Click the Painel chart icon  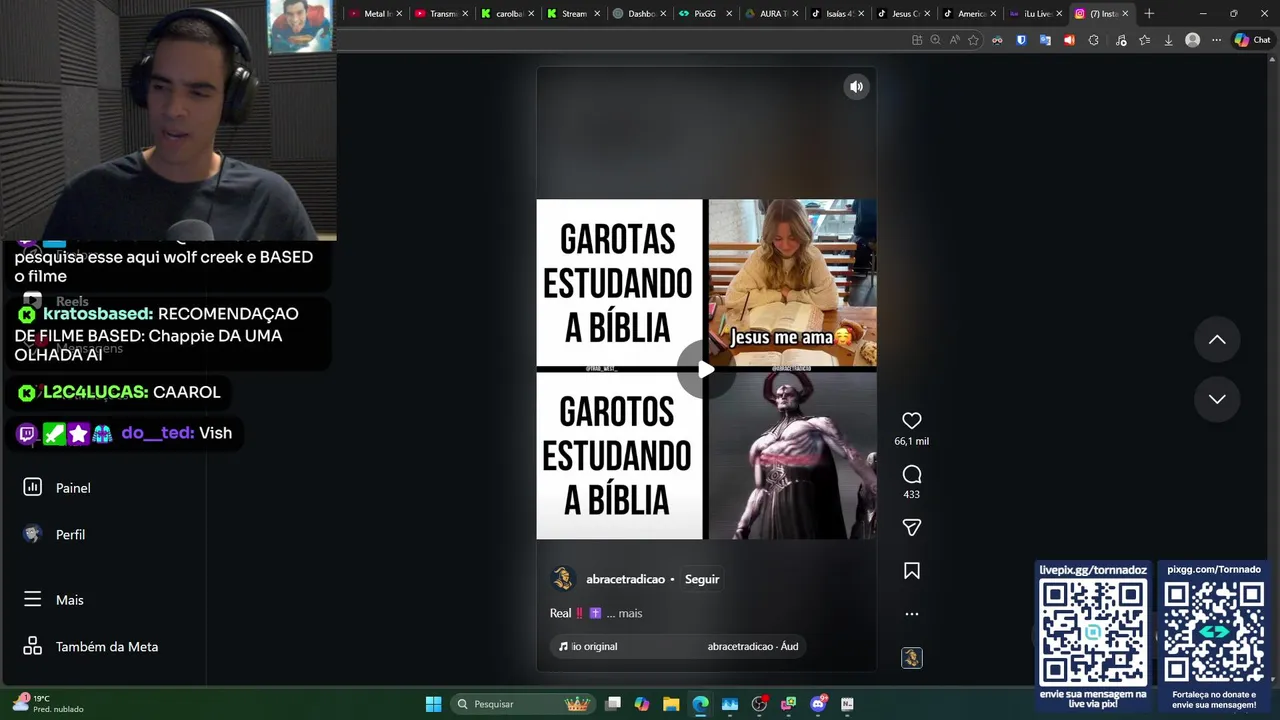pyautogui.click(x=32, y=487)
